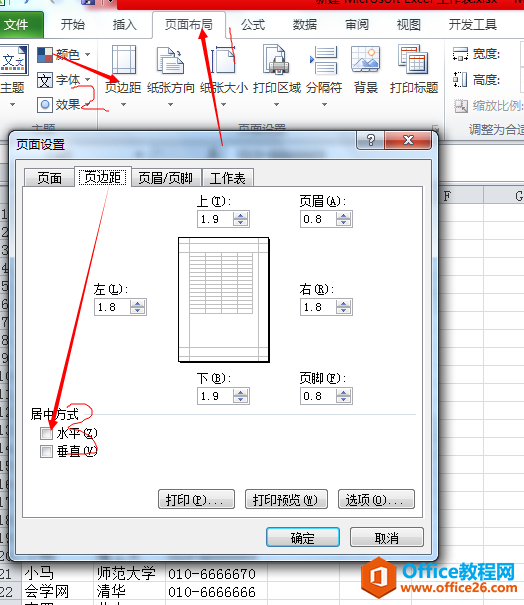
Task: Expand the 主题 dropdown arrow
Action: click(x=12, y=105)
